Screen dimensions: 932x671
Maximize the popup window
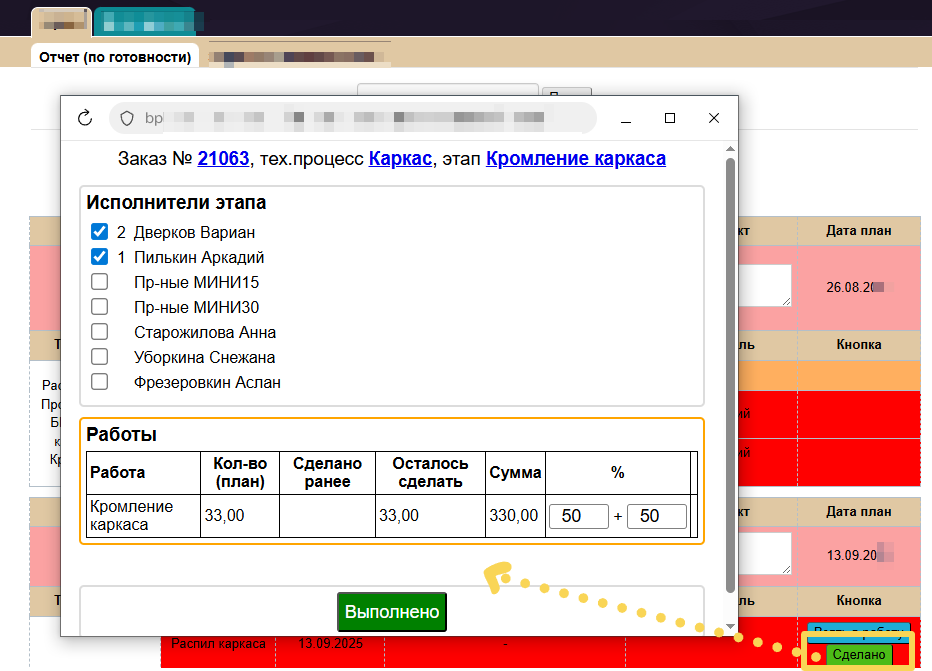coord(670,118)
